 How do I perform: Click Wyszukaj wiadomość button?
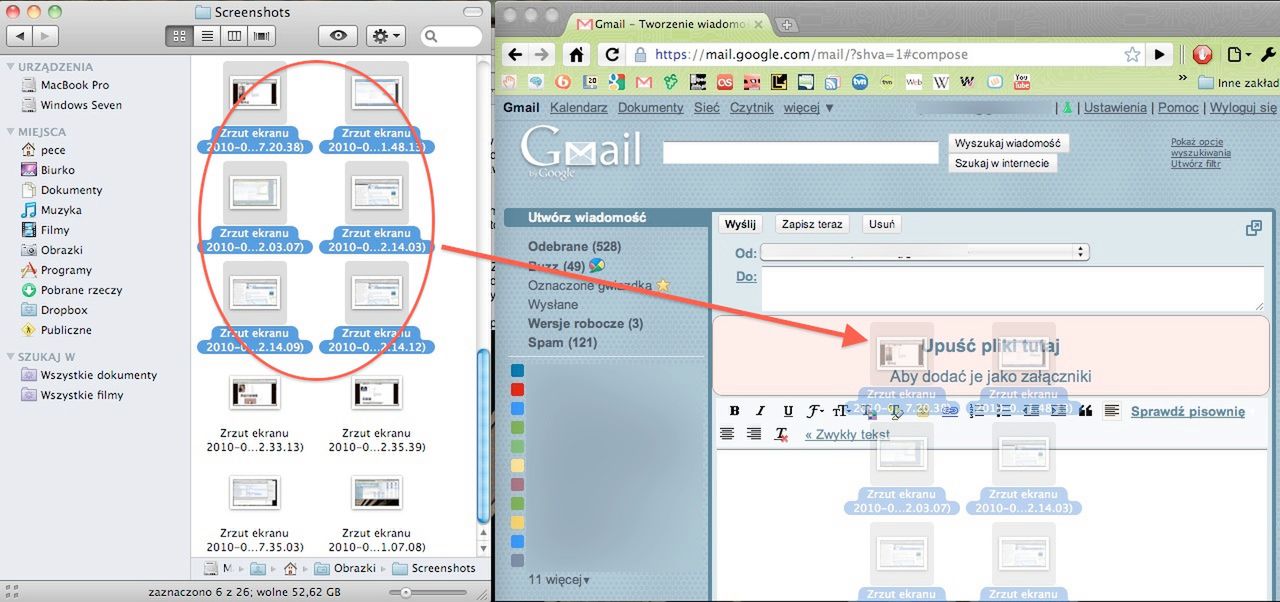(1008, 143)
